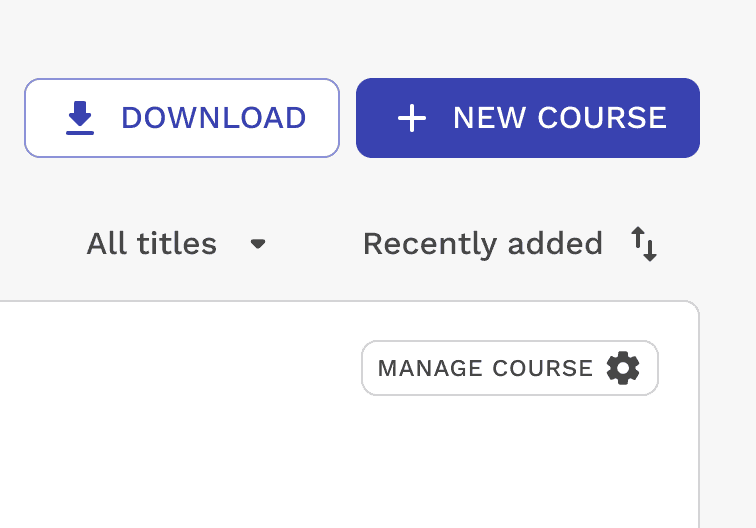Create a course with NEW COURSE button
The image size is (756, 528).
pyautogui.click(x=528, y=118)
